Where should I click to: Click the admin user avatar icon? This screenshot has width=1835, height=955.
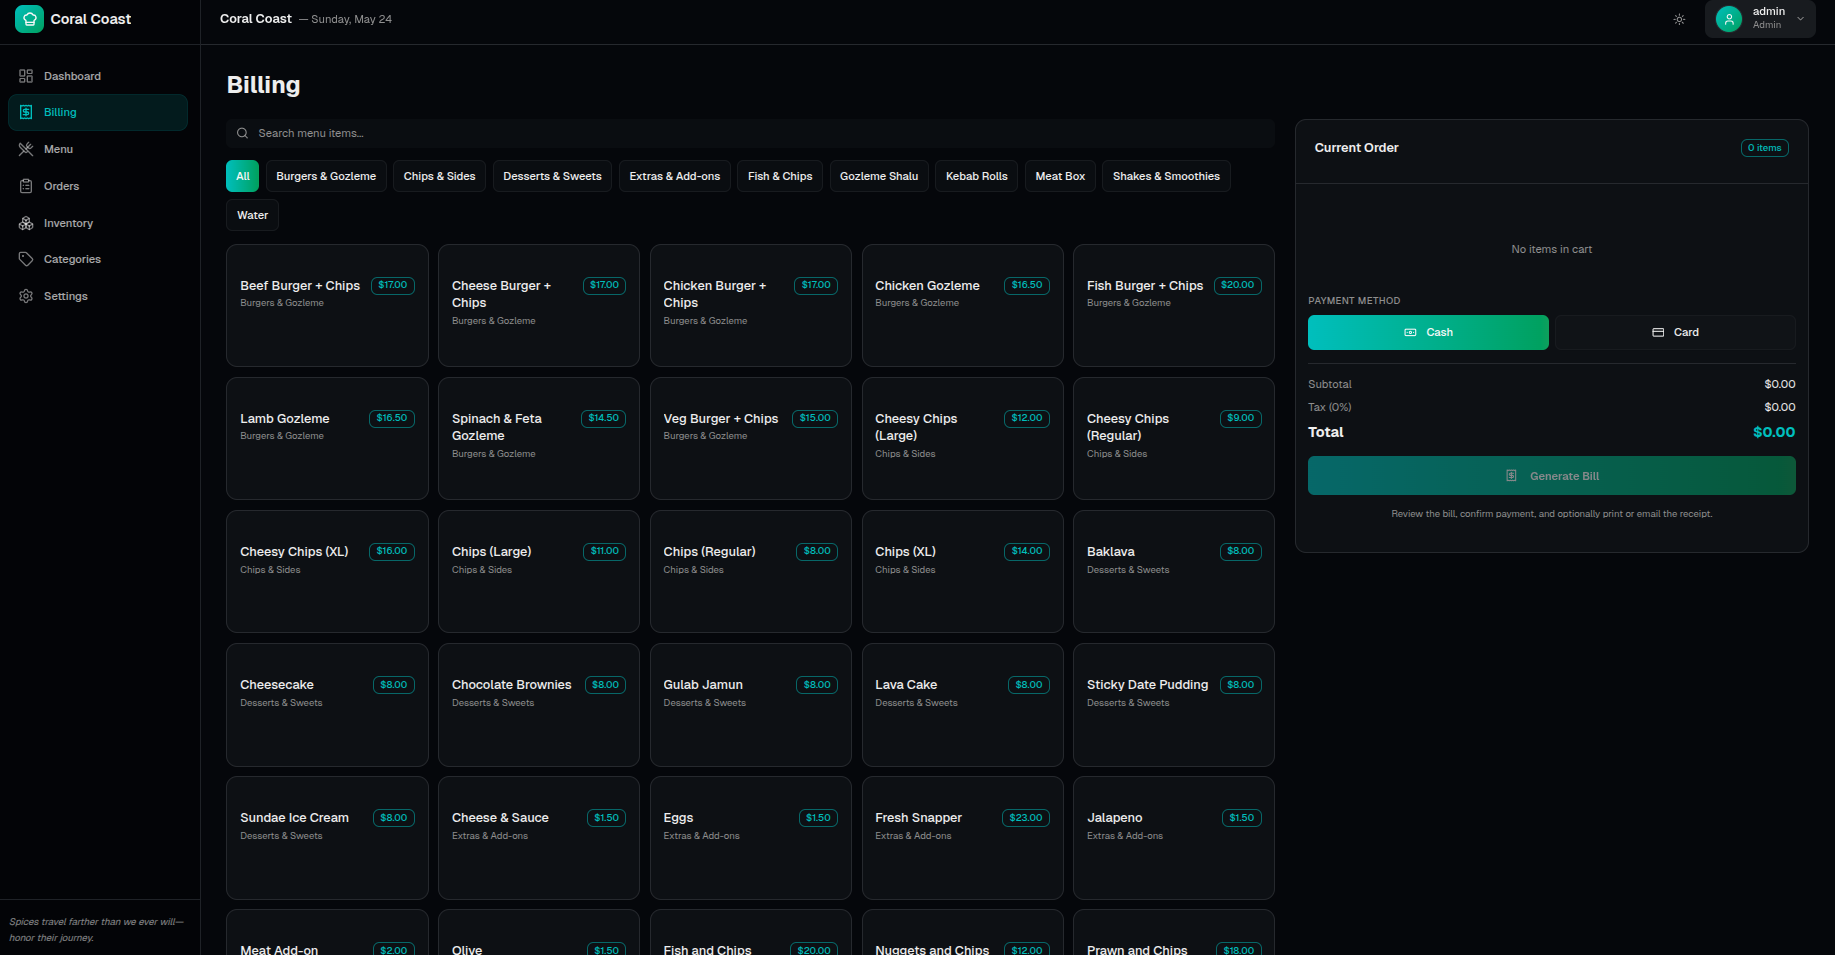(1729, 19)
